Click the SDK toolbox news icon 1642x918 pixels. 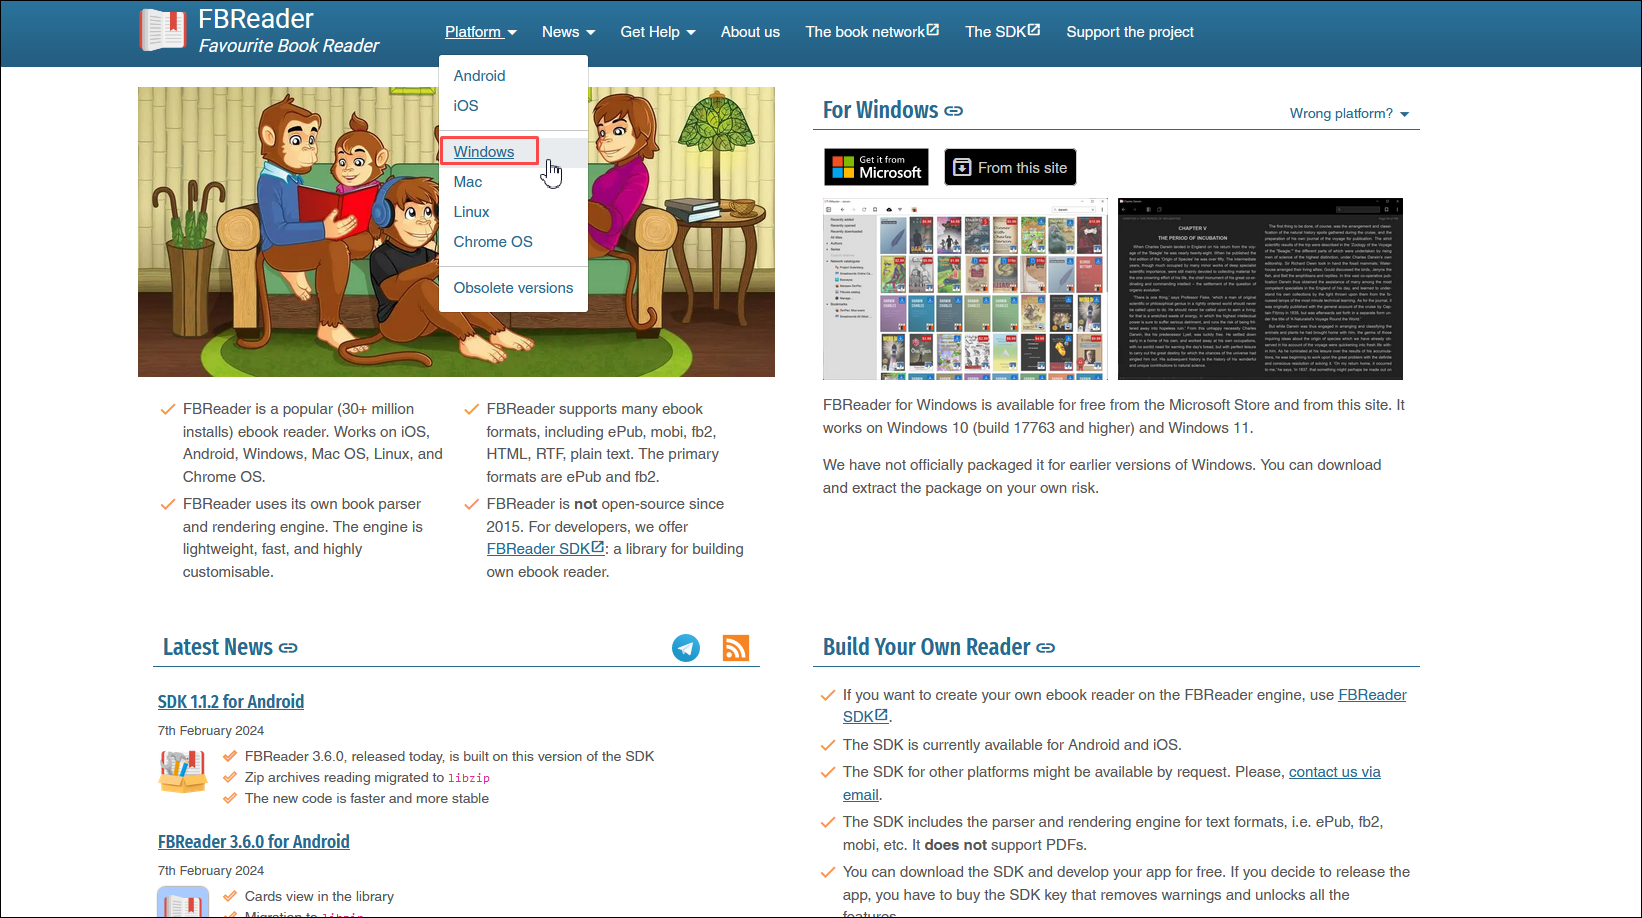click(183, 772)
